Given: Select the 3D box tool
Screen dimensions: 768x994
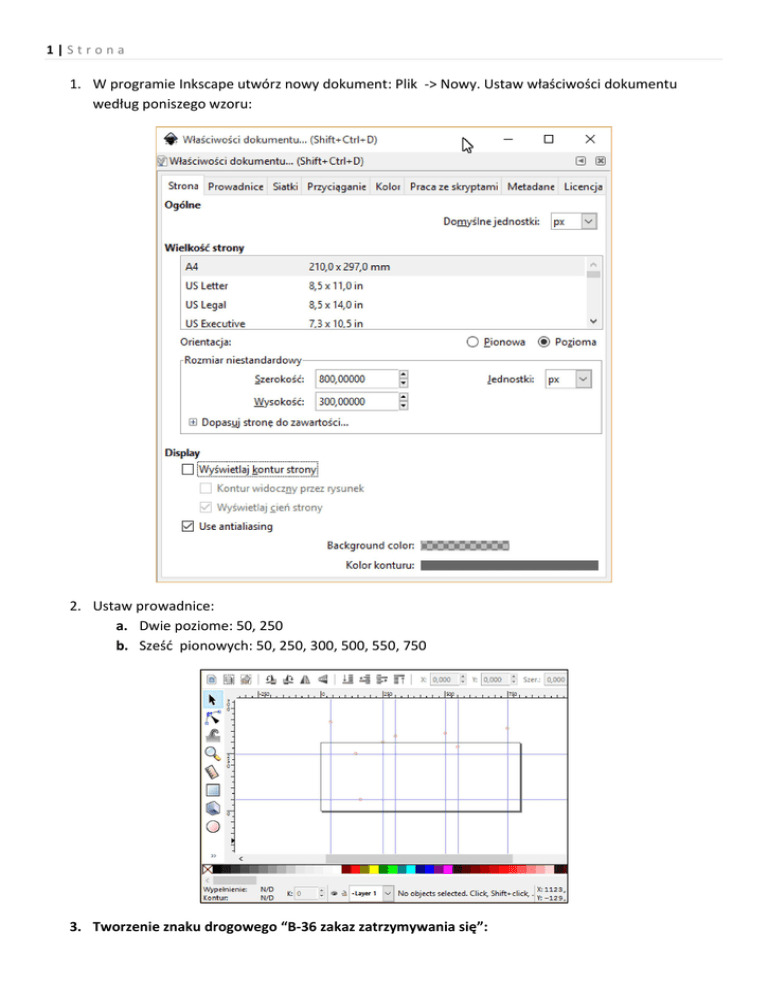Looking at the screenshot, I should click(212, 808).
